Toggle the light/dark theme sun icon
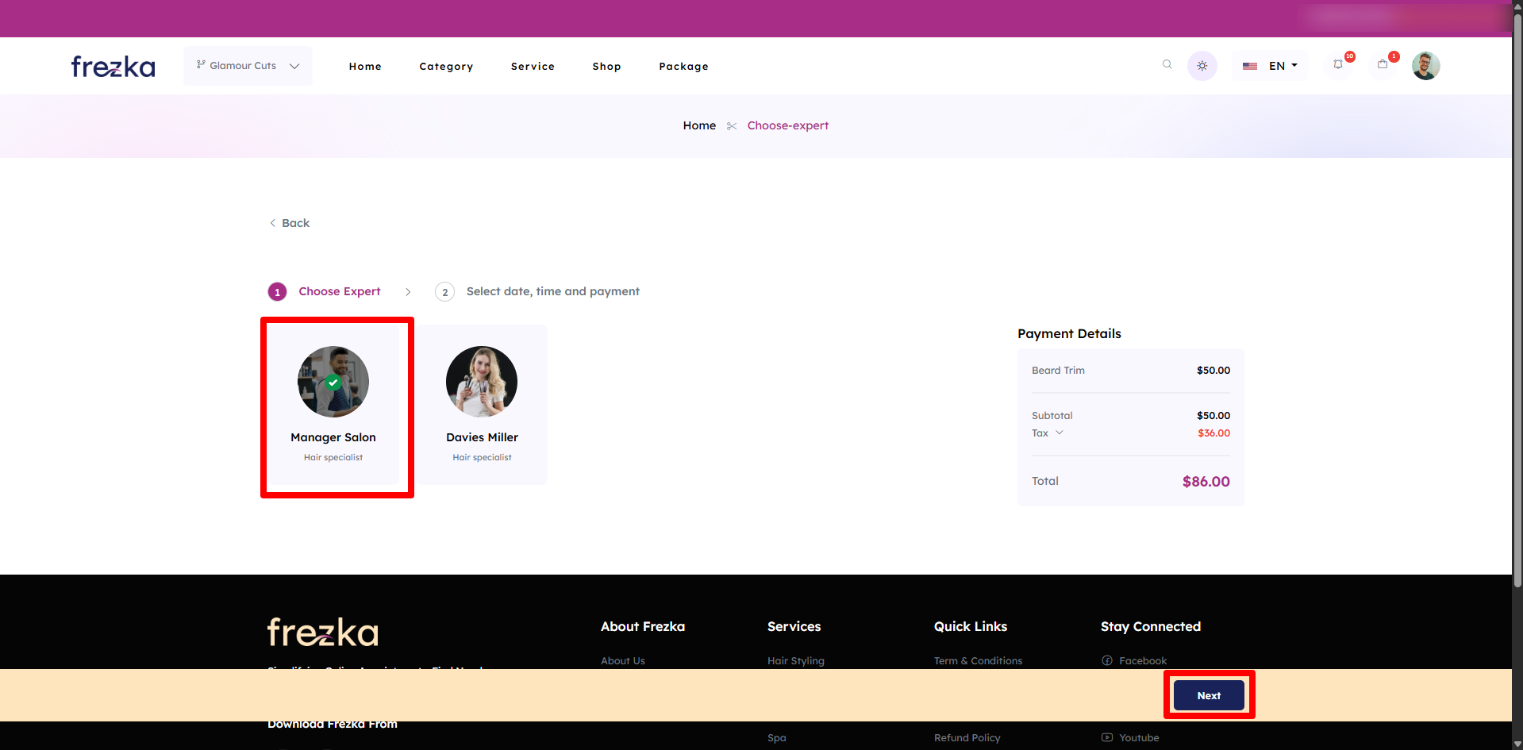1523x750 pixels. point(1202,66)
